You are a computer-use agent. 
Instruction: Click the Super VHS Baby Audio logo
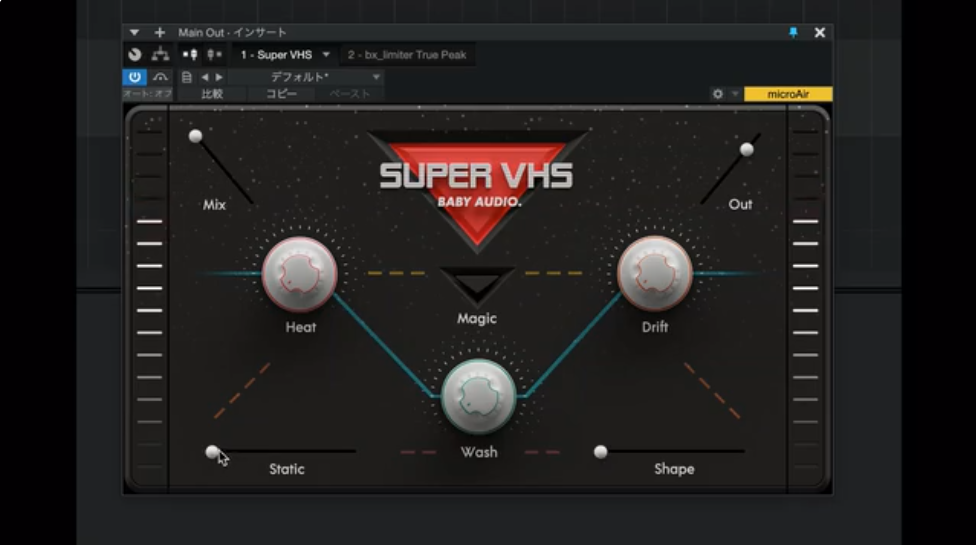tap(477, 190)
